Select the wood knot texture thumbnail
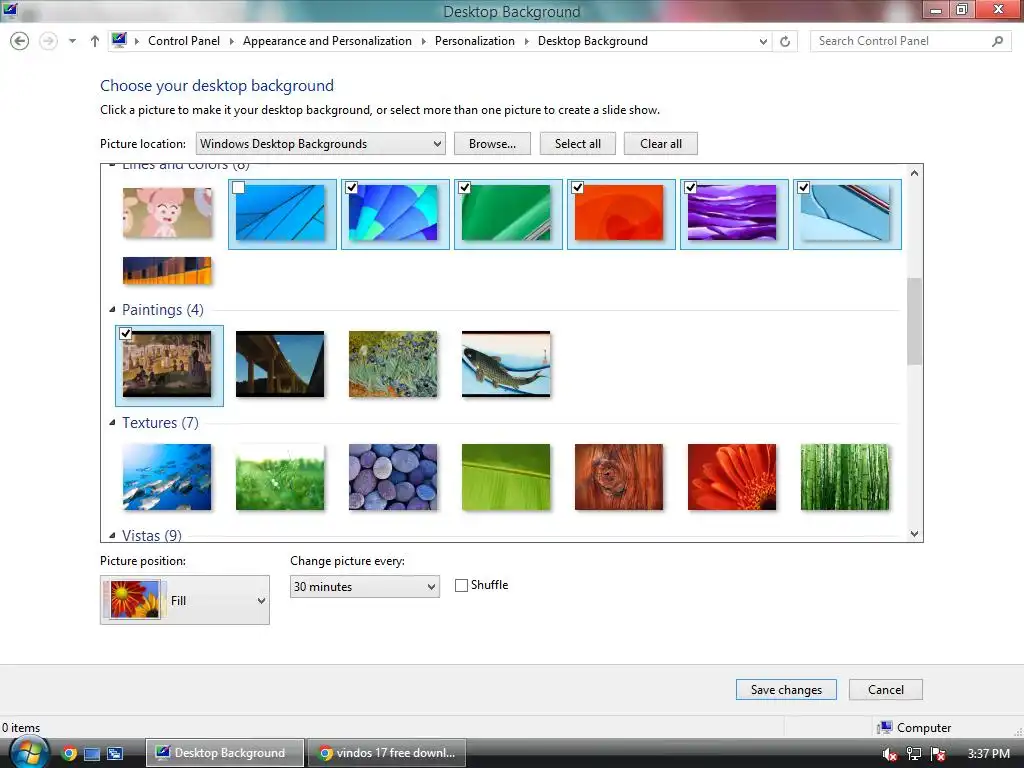This screenshot has width=1024, height=768. pos(619,477)
